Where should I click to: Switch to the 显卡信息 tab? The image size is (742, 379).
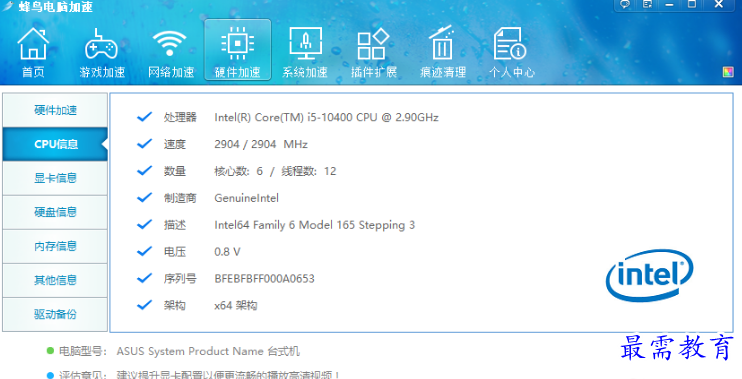[55, 178]
